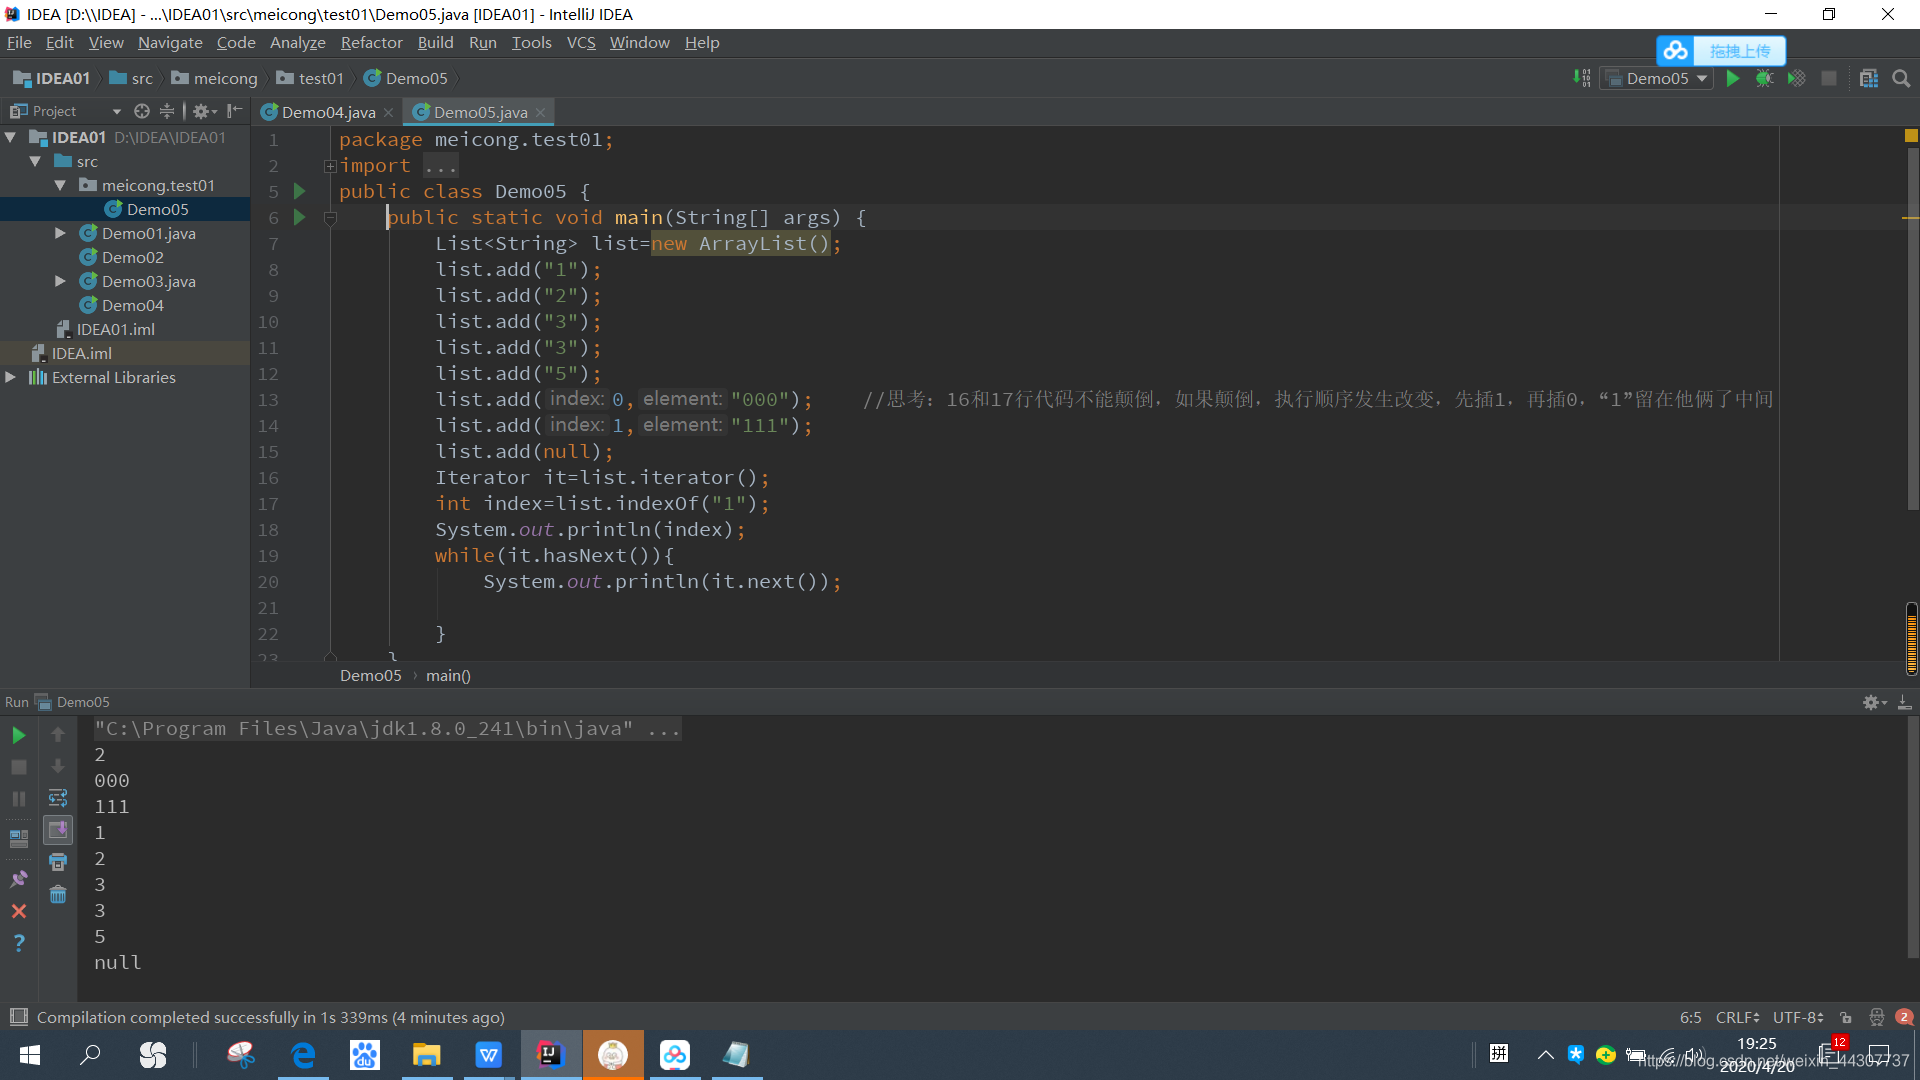The width and height of the screenshot is (1920, 1080).
Task: Open the Build menu
Action: click(435, 42)
